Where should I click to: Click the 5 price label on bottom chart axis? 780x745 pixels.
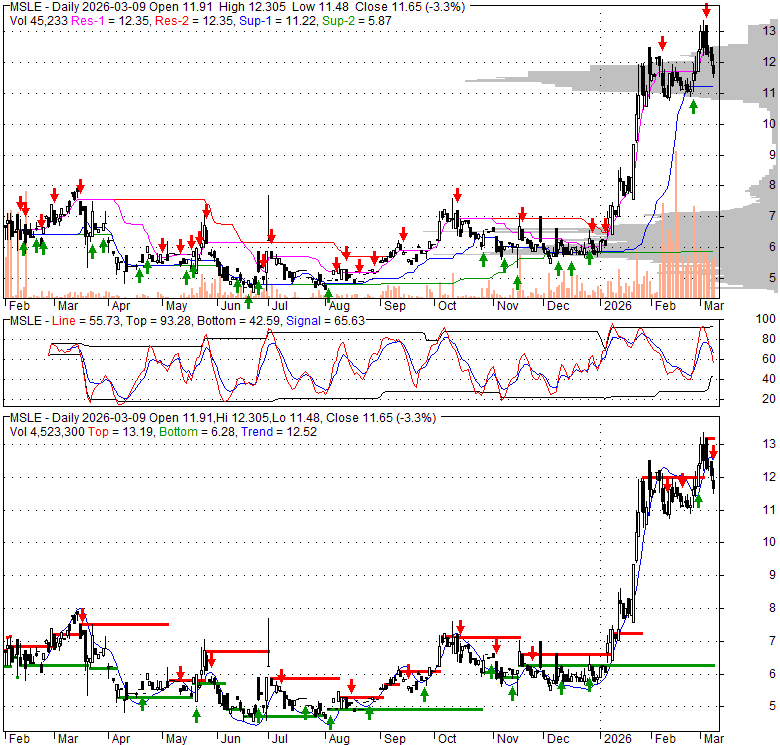(x=773, y=706)
